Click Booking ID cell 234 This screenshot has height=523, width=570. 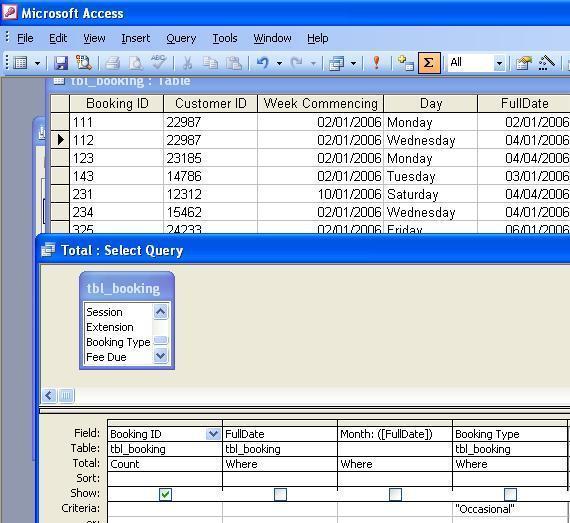(116, 212)
